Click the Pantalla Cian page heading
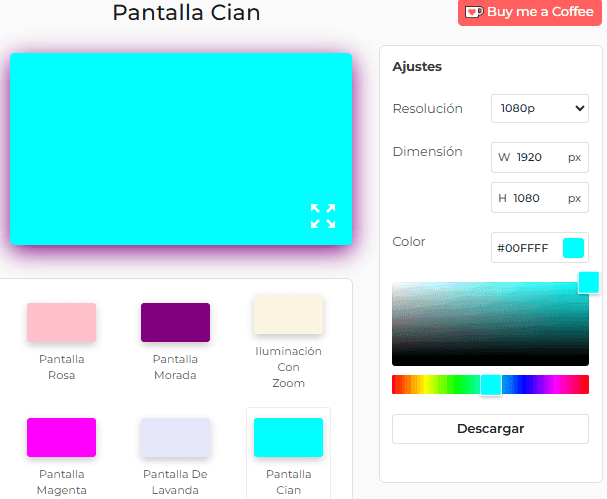This screenshot has height=499, width=607. tap(186, 12)
